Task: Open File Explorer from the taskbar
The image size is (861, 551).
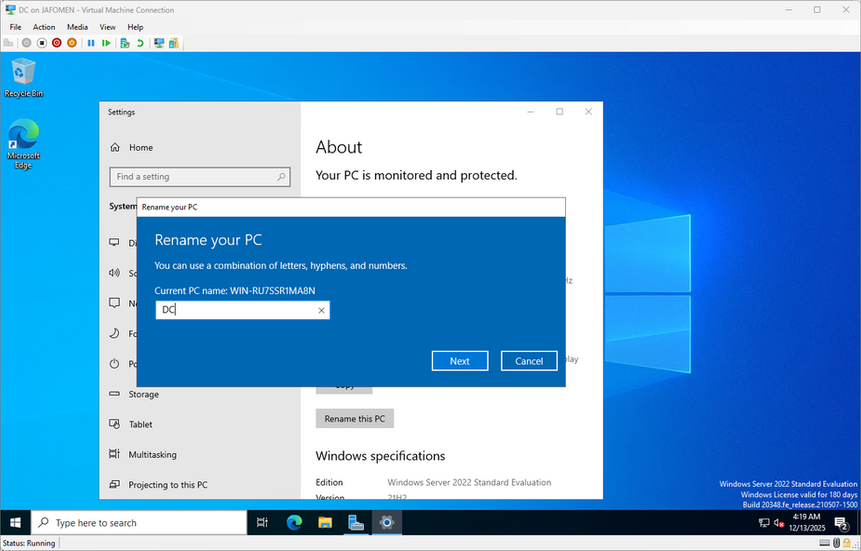Action: coord(325,522)
